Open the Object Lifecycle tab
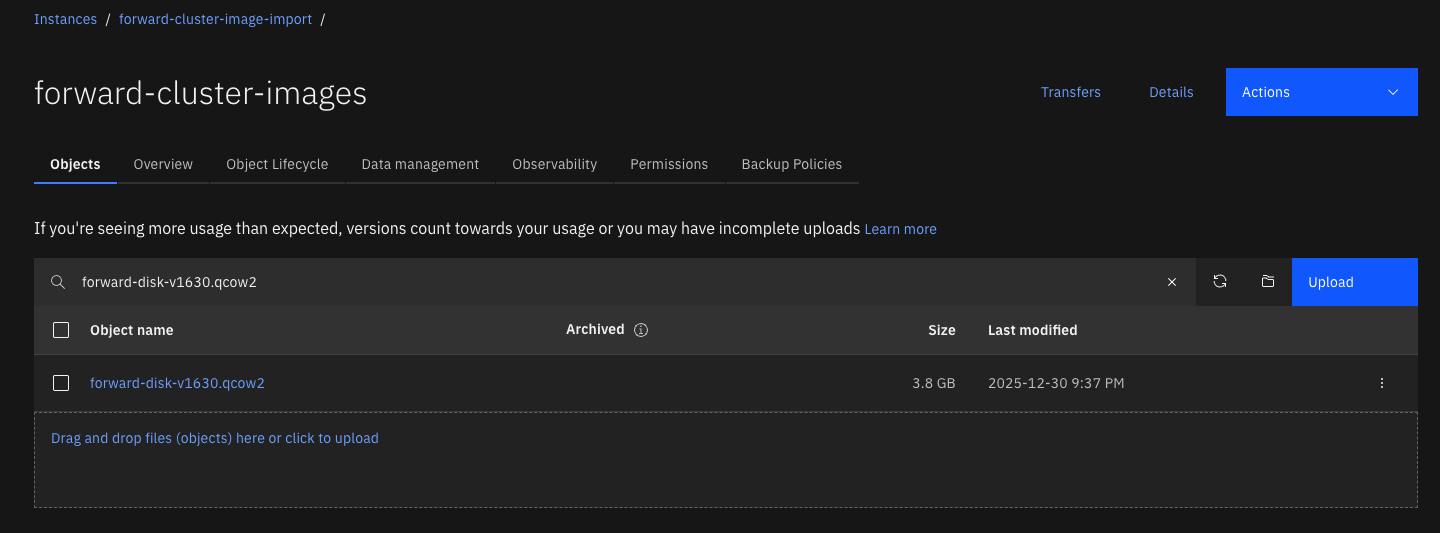The width and height of the screenshot is (1440, 533). pos(277,164)
